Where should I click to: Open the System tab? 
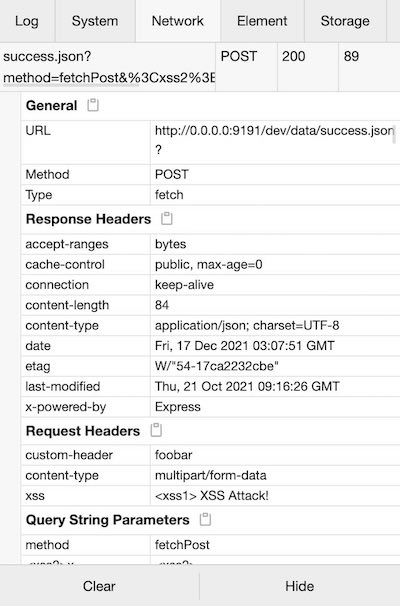(95, 21)
